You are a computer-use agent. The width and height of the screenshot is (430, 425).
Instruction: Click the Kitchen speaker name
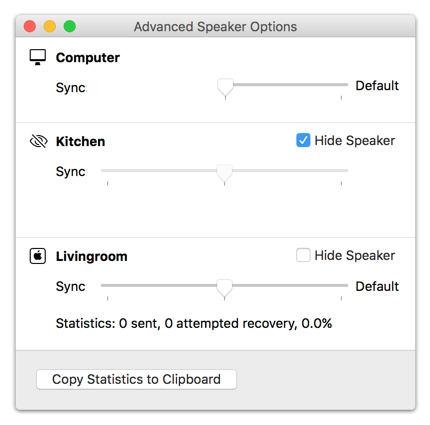point(80,141)
